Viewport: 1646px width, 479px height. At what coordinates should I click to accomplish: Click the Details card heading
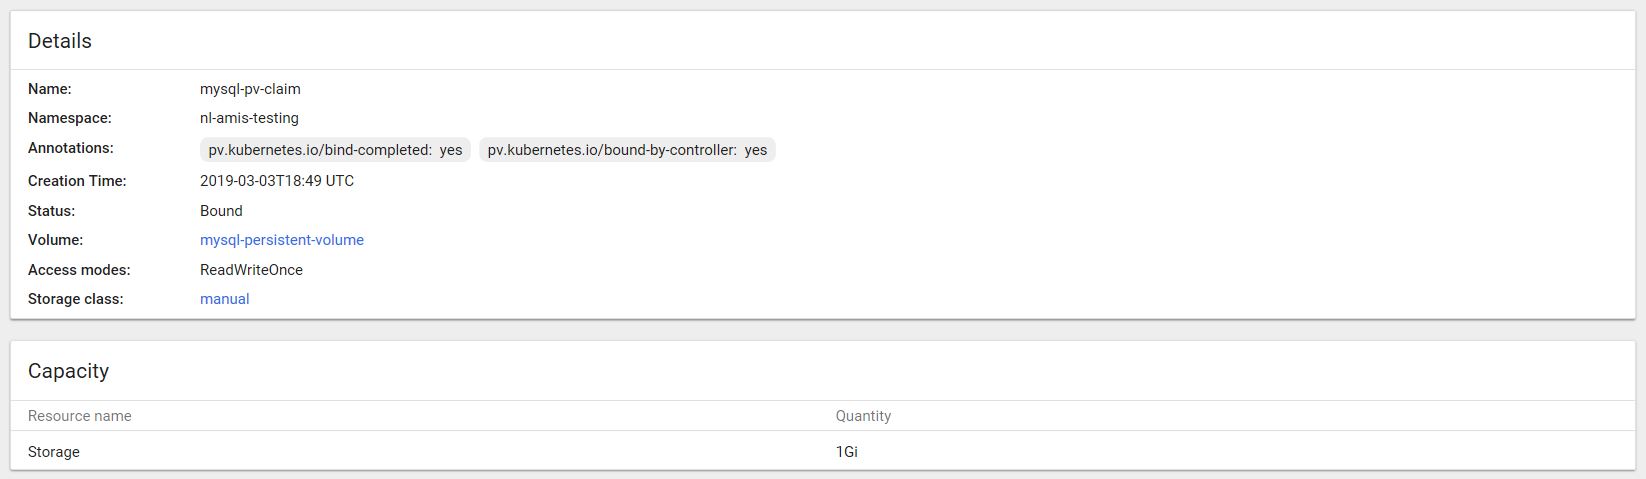[x=60, y=41]
